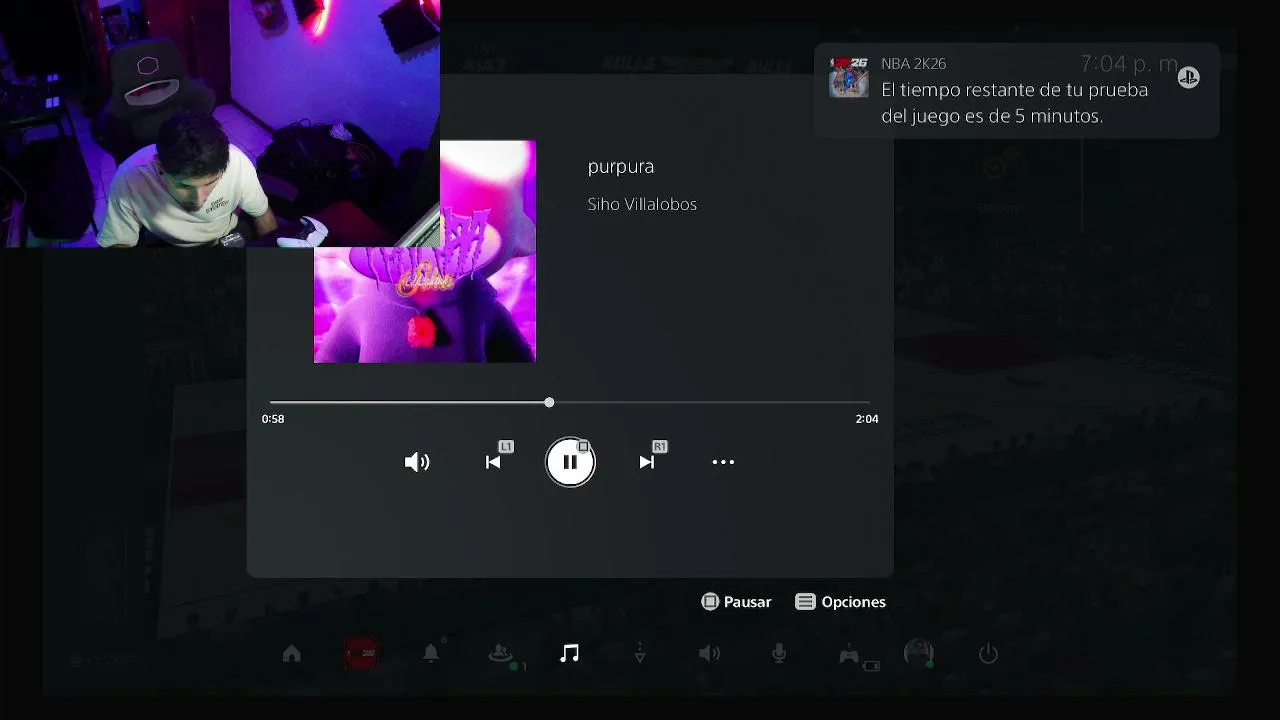This screenshot has width=1280, height=720.
Task: Toggle the microphone icon
Action: point(779,654)
